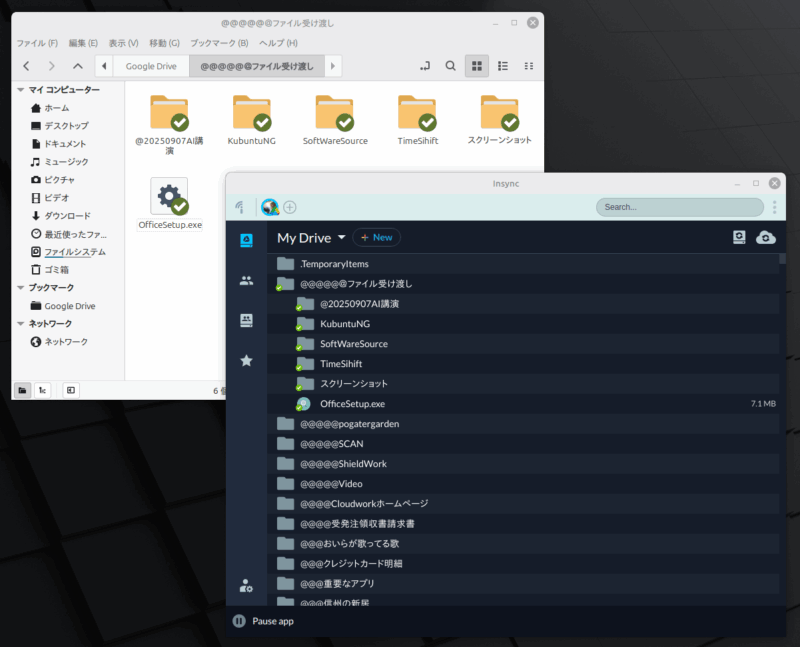Viewport: 800px width, 647px height.
Task: Click the search icon in file manager
Action: 451,66
